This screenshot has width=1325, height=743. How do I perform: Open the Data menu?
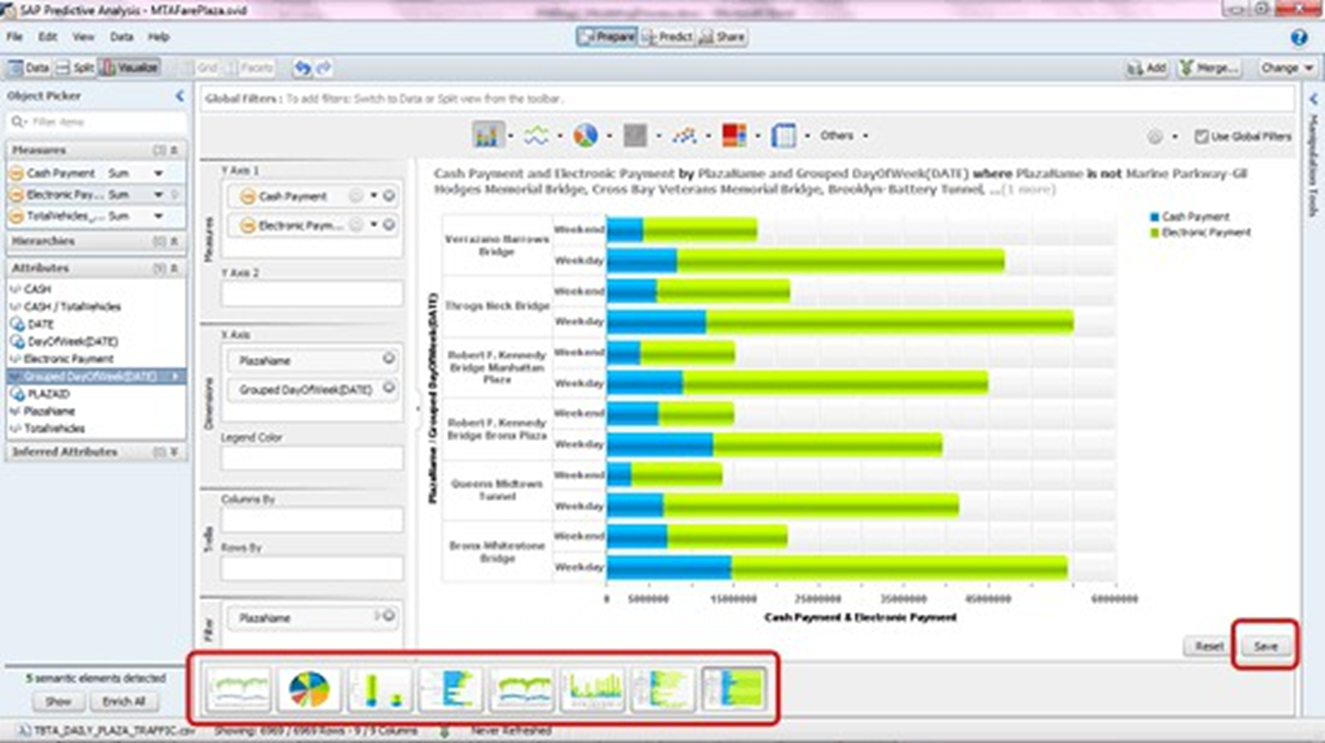coord(121,37)
